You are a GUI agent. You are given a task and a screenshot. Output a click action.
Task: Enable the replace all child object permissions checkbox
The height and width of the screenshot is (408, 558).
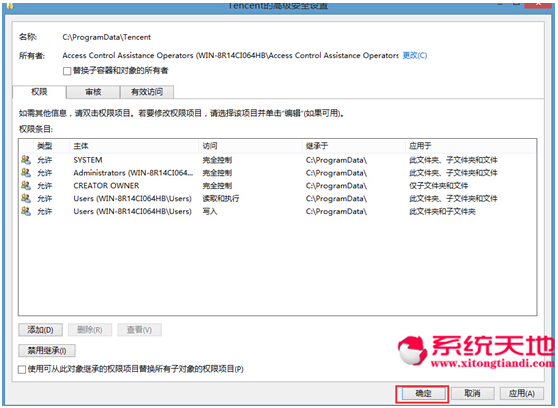pos(22,370)
